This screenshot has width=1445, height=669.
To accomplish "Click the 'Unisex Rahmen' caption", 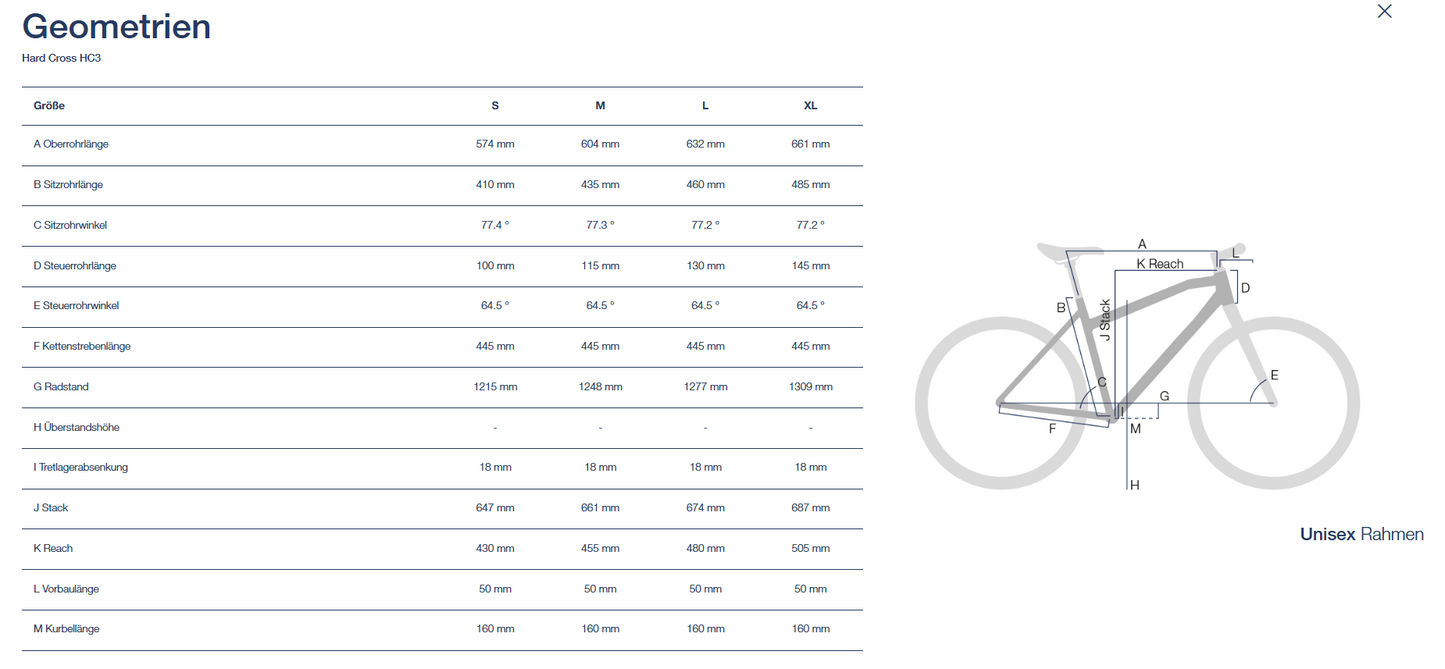I will pos(1361,534).
